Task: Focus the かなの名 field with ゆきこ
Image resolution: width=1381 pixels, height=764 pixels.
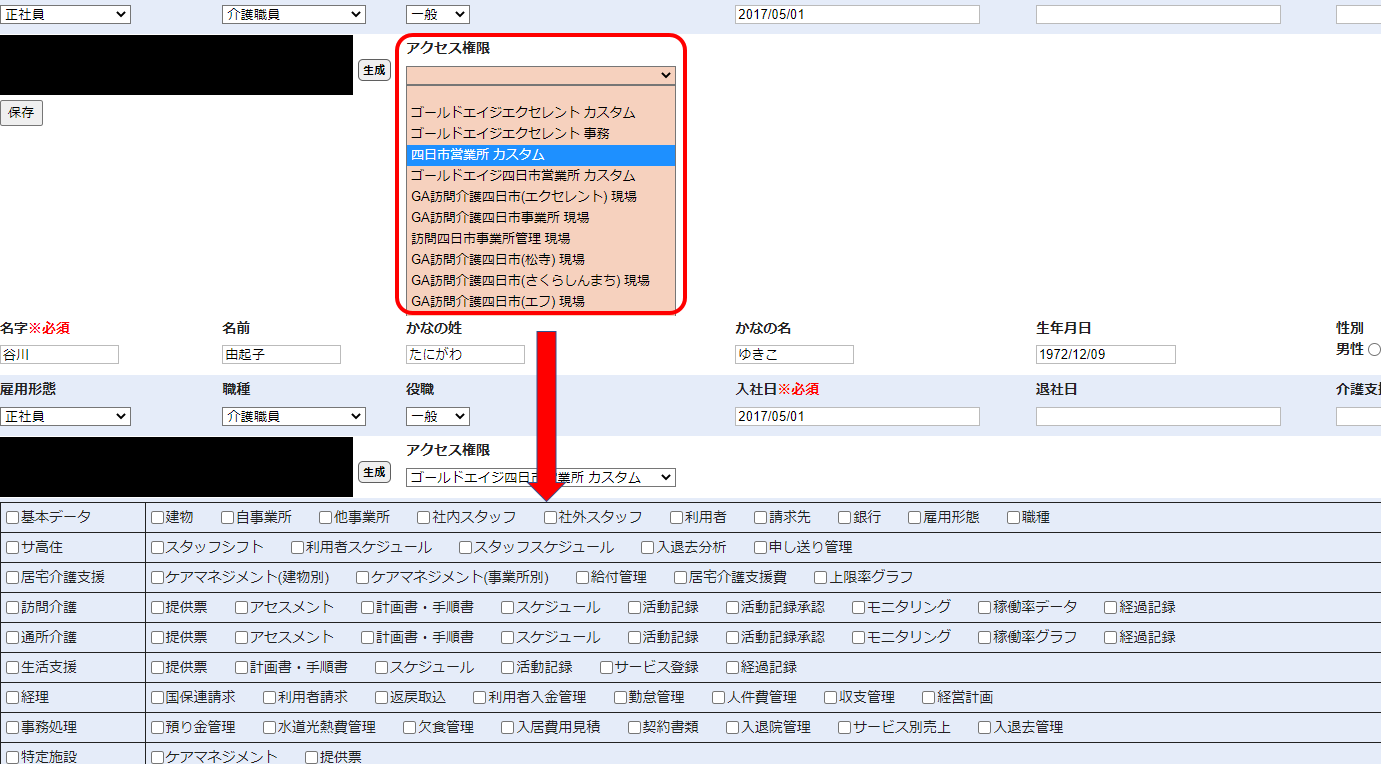Action: click(x=794, y=355)
